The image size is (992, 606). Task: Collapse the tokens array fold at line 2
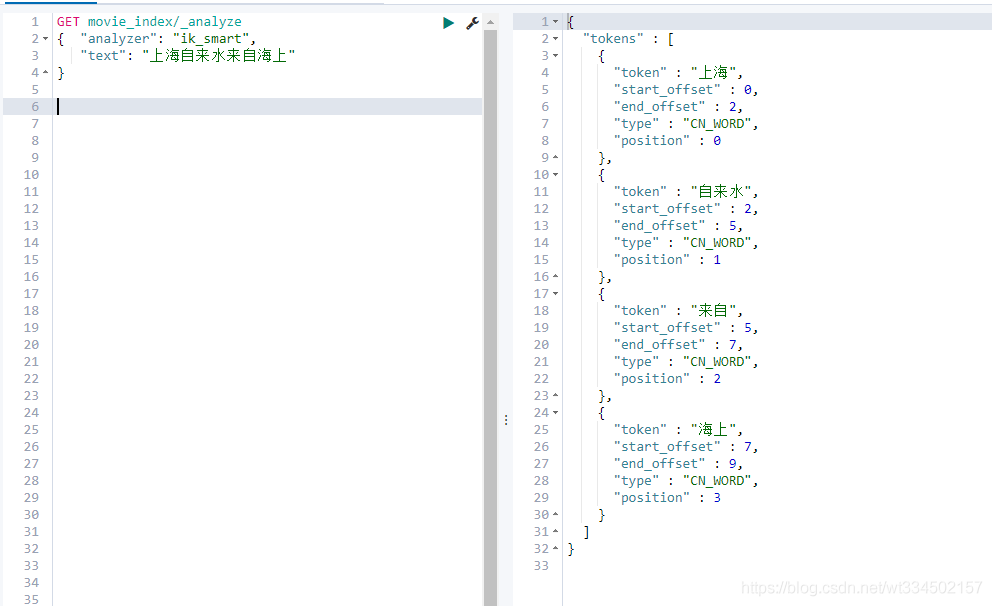555,39
